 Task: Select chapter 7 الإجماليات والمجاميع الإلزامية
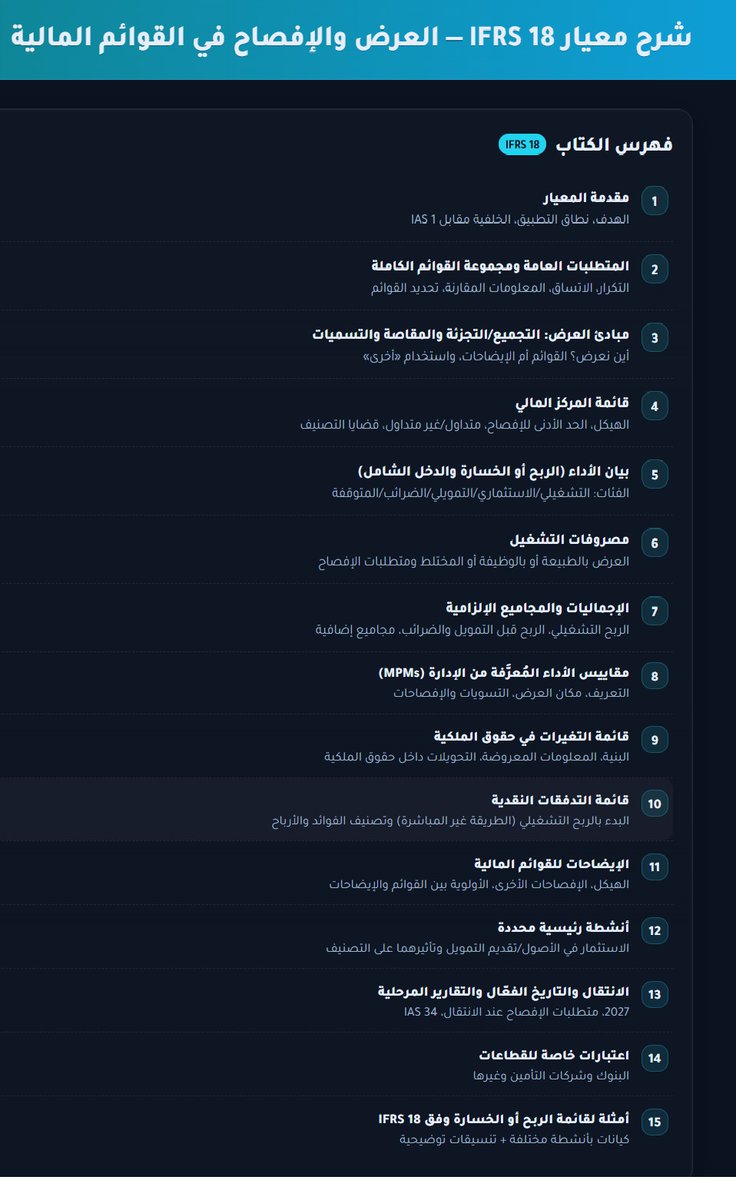click(537, 608)
